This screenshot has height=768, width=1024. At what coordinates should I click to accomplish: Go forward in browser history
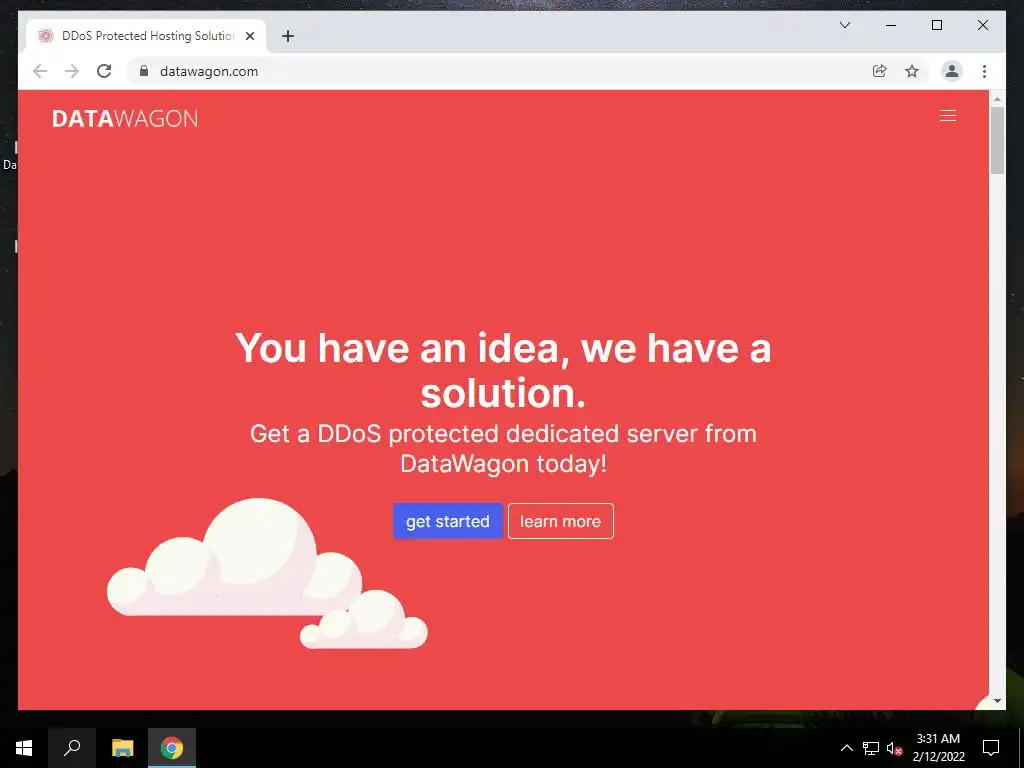72,71
